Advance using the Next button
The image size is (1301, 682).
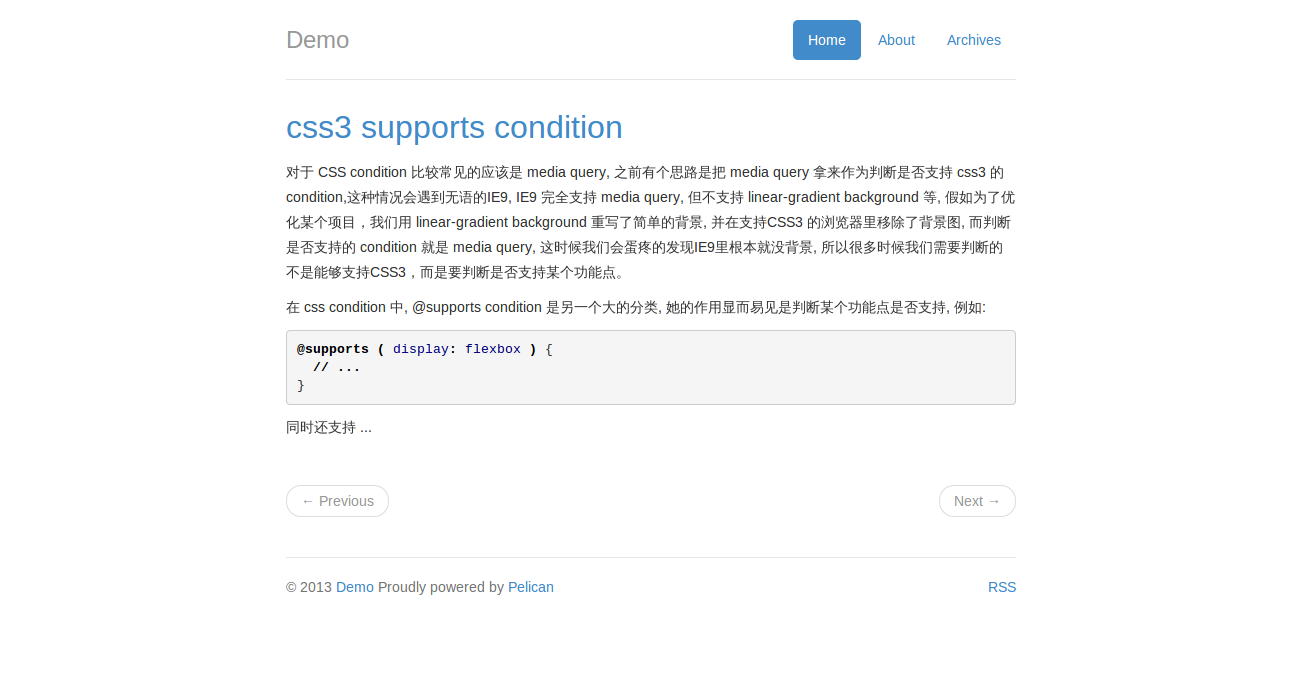click(x=977, y=501)
